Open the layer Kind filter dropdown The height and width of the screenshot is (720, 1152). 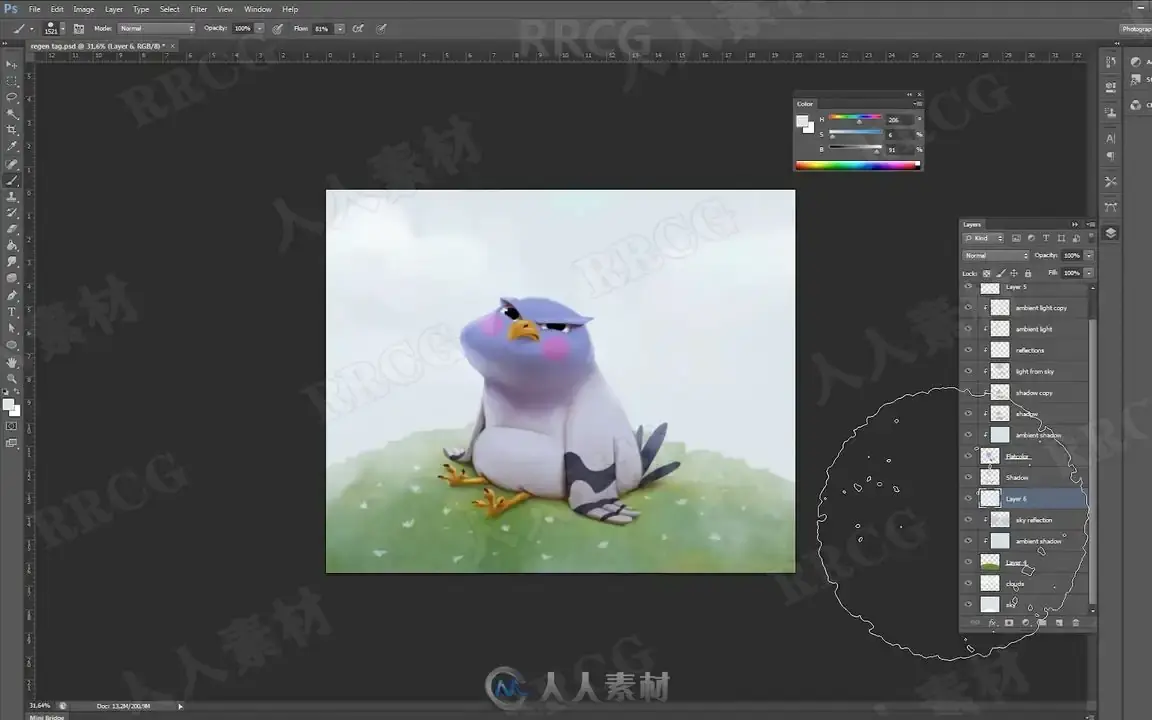click(x=984, y=238)
